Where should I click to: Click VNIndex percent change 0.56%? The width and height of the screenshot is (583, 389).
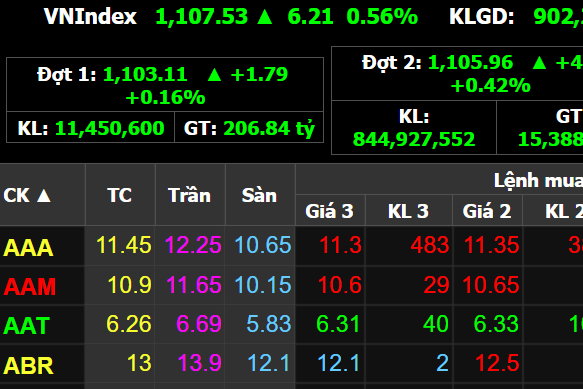pos(382,17)
